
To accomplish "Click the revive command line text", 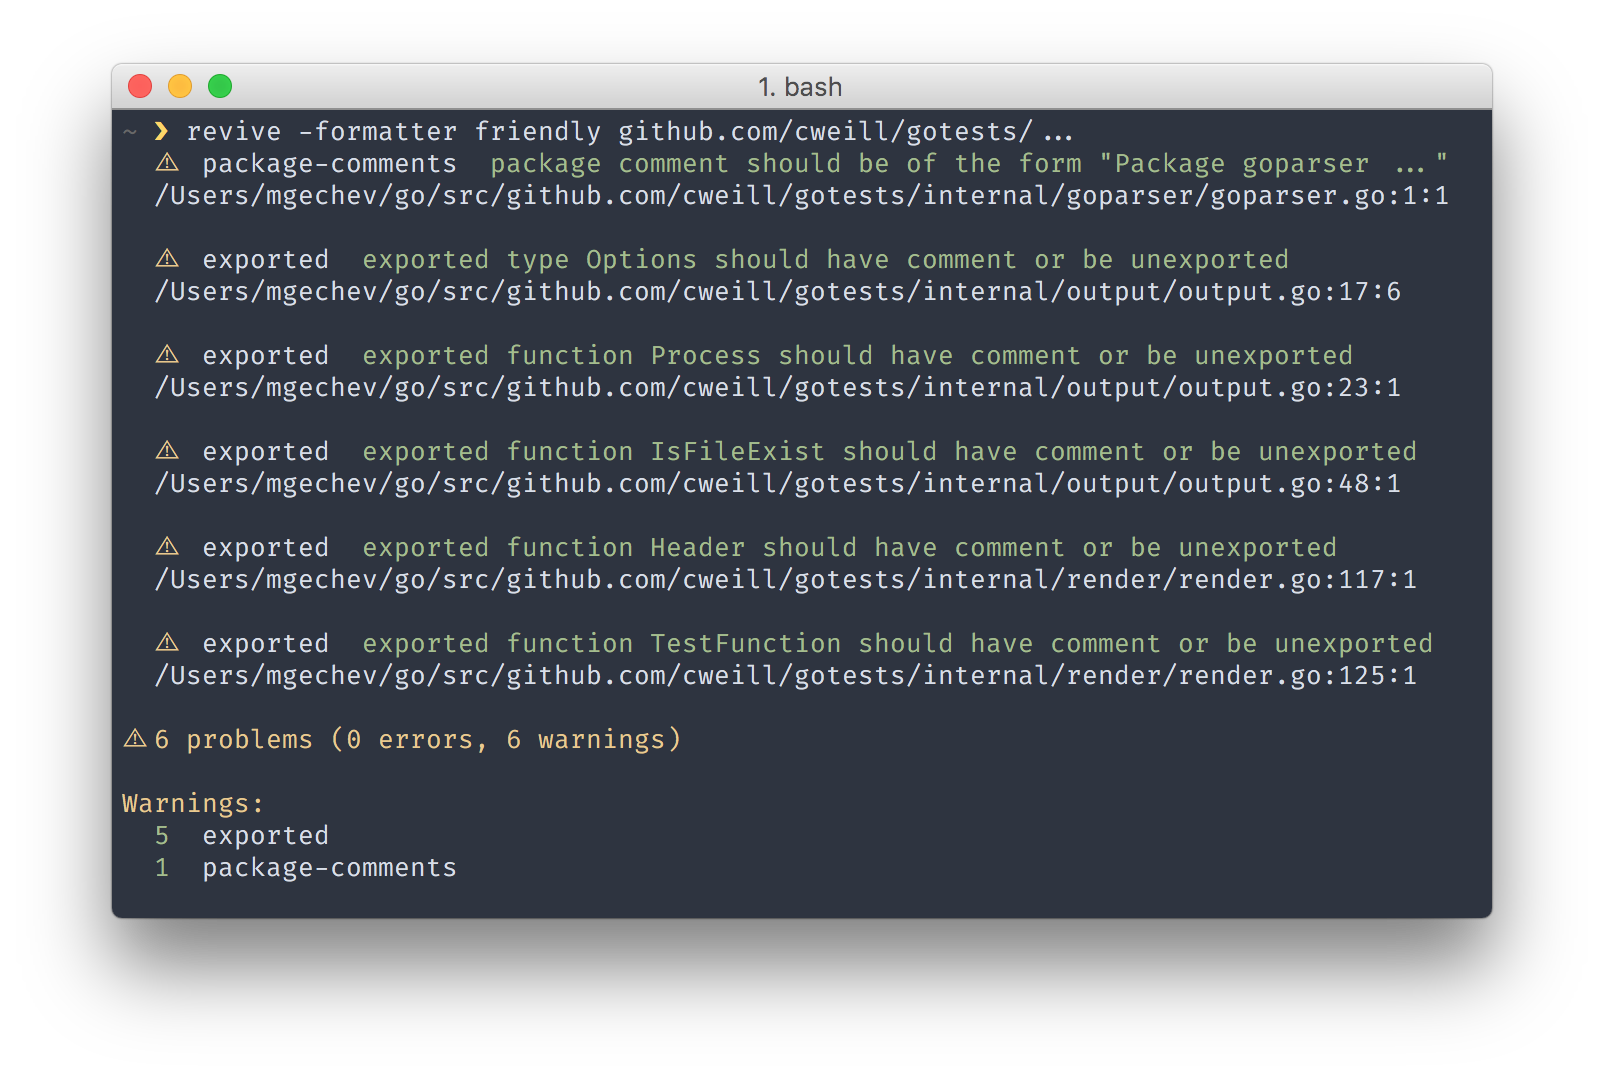I will (x=630, y=131).
